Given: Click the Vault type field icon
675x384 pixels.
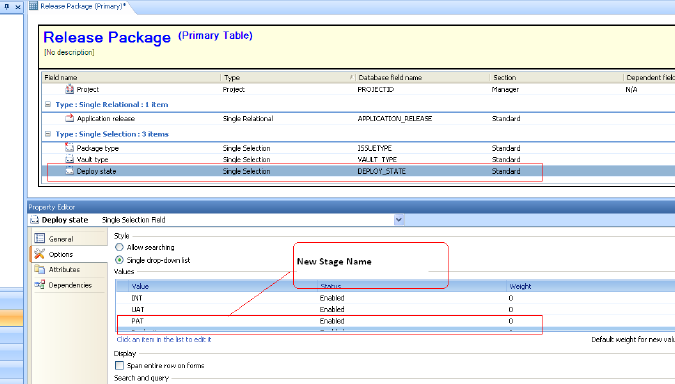Looking at the screenshot, I should pyautogui.click(x=69, y=159).
